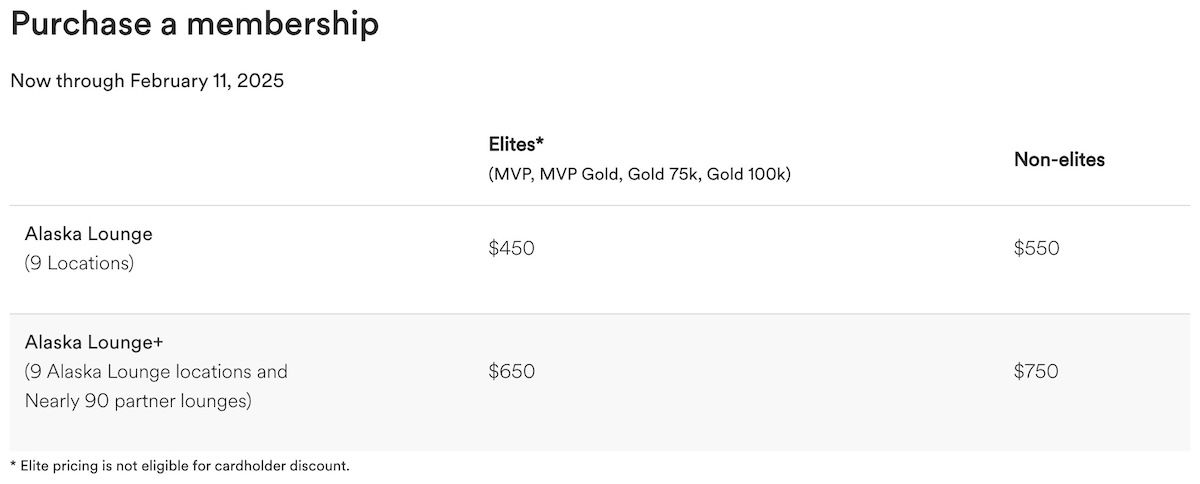This screenshot has height=484, width=1200.
Task: Click the Nearly 90 partner lounges text
Action: pyautogui.click(x=138, y=402)
